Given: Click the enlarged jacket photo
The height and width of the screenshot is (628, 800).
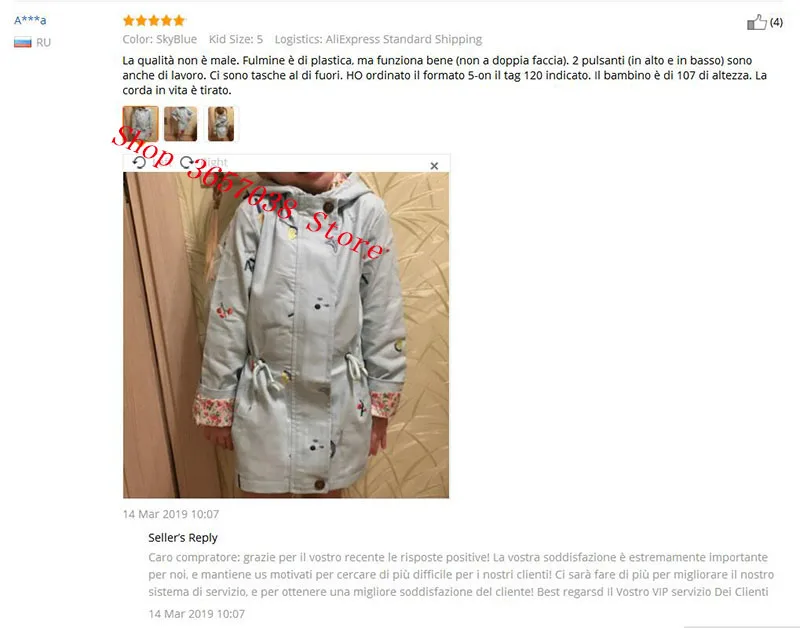Looking at the screenshot, I should pyautogui.click(x=286, y=335).
